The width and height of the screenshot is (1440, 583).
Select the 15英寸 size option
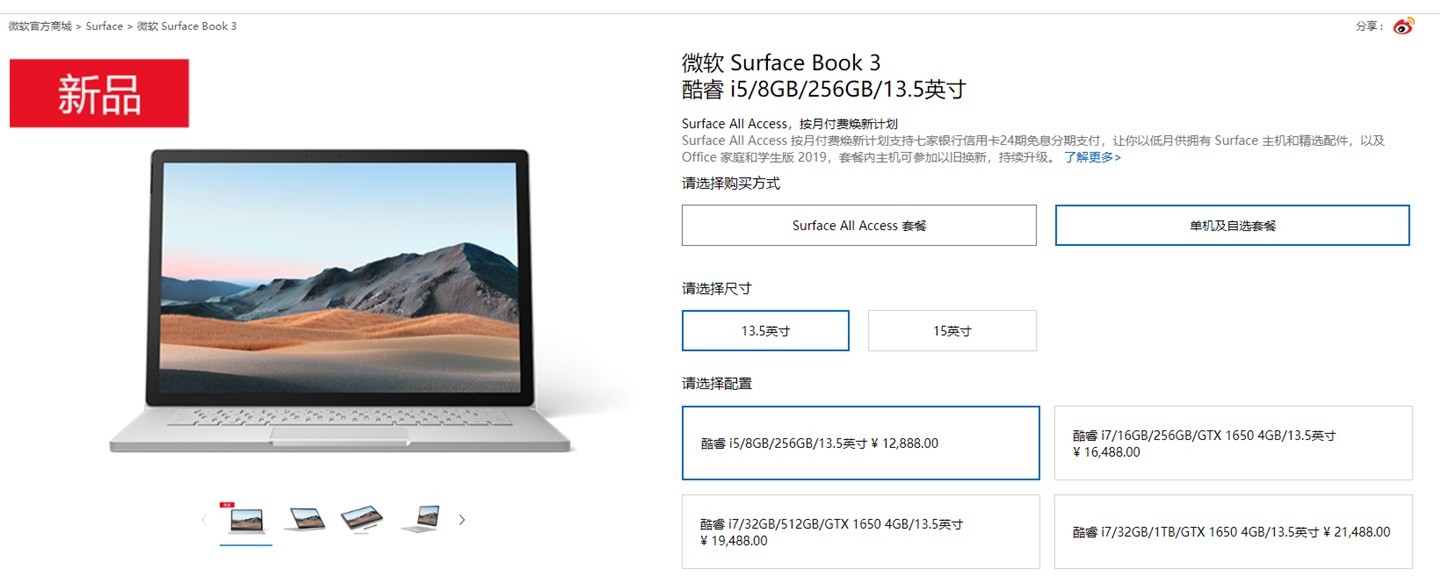pos(952,331)
